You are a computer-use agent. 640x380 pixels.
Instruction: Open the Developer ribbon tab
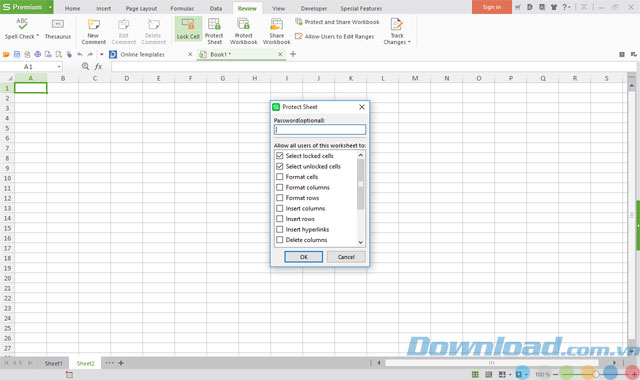pyautogui.click(x=314, y=8)
